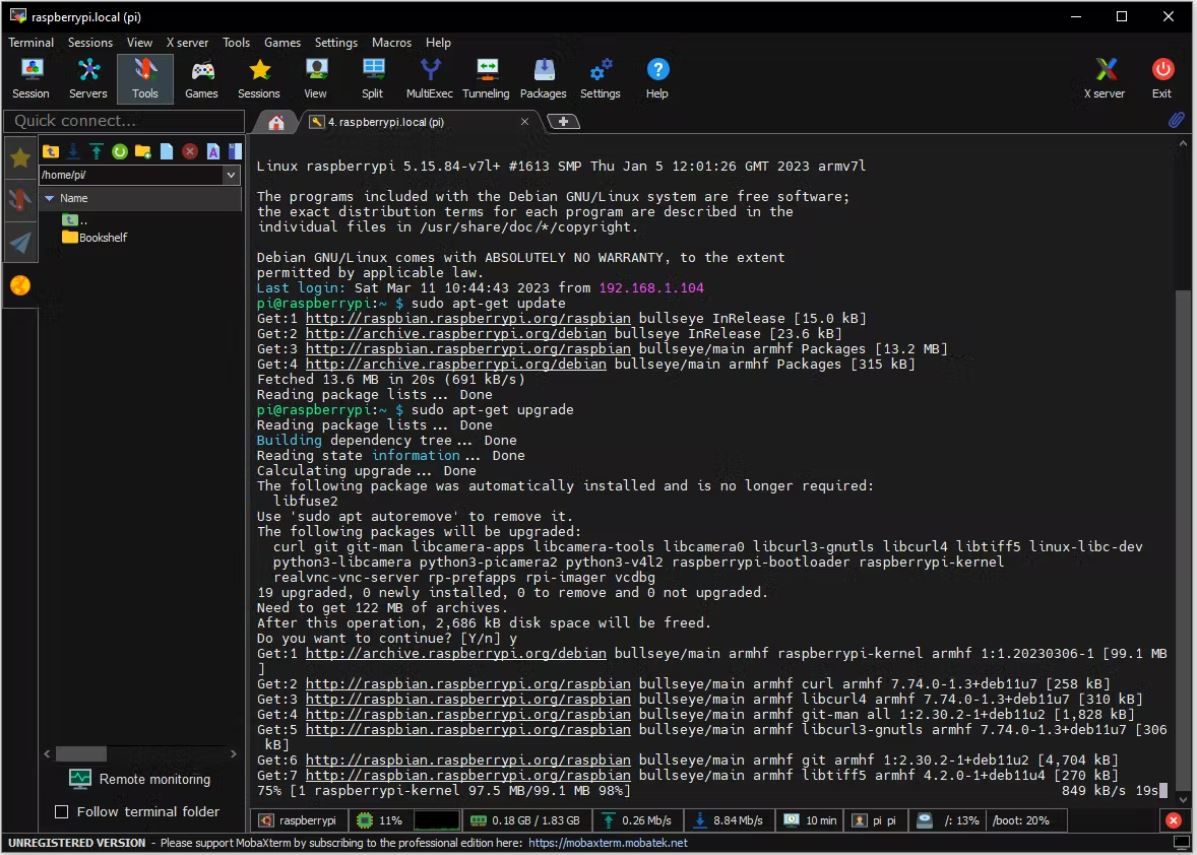Close the red X monitoring bar button
Viewport: 1197px width, 855px height.
(1173, 821)
